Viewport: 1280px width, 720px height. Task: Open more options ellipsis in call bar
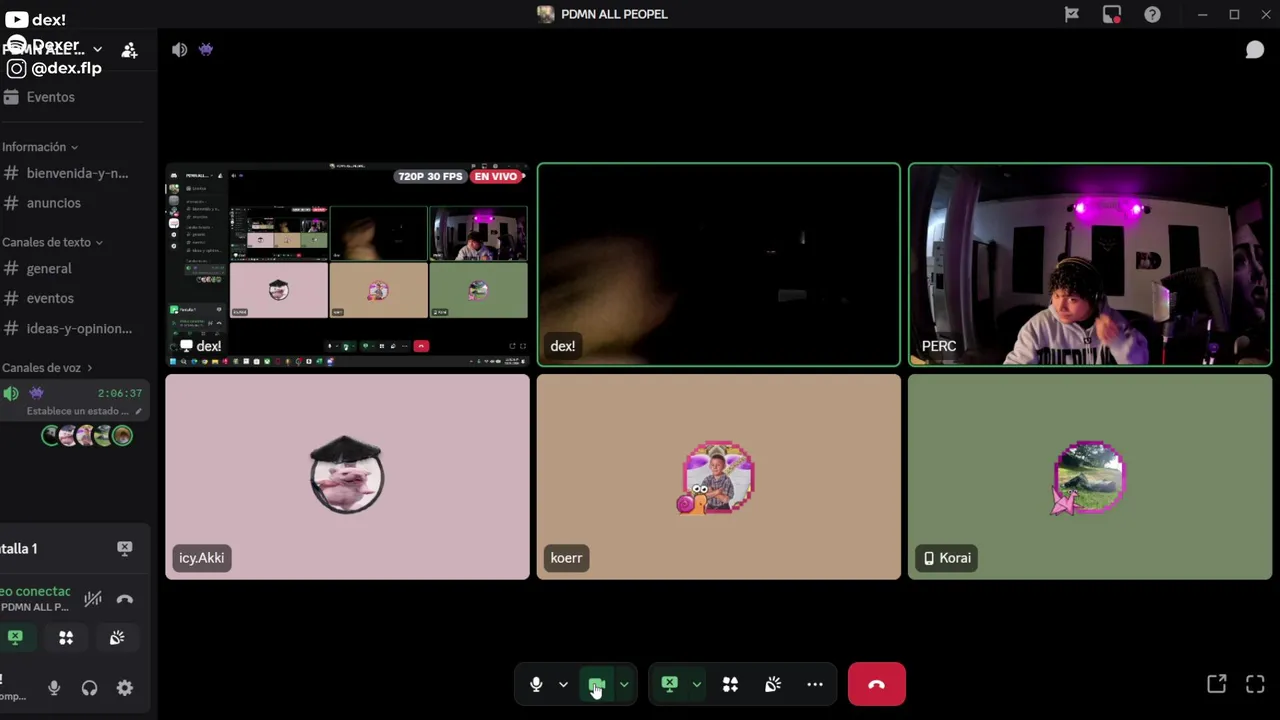click(815, 685)
